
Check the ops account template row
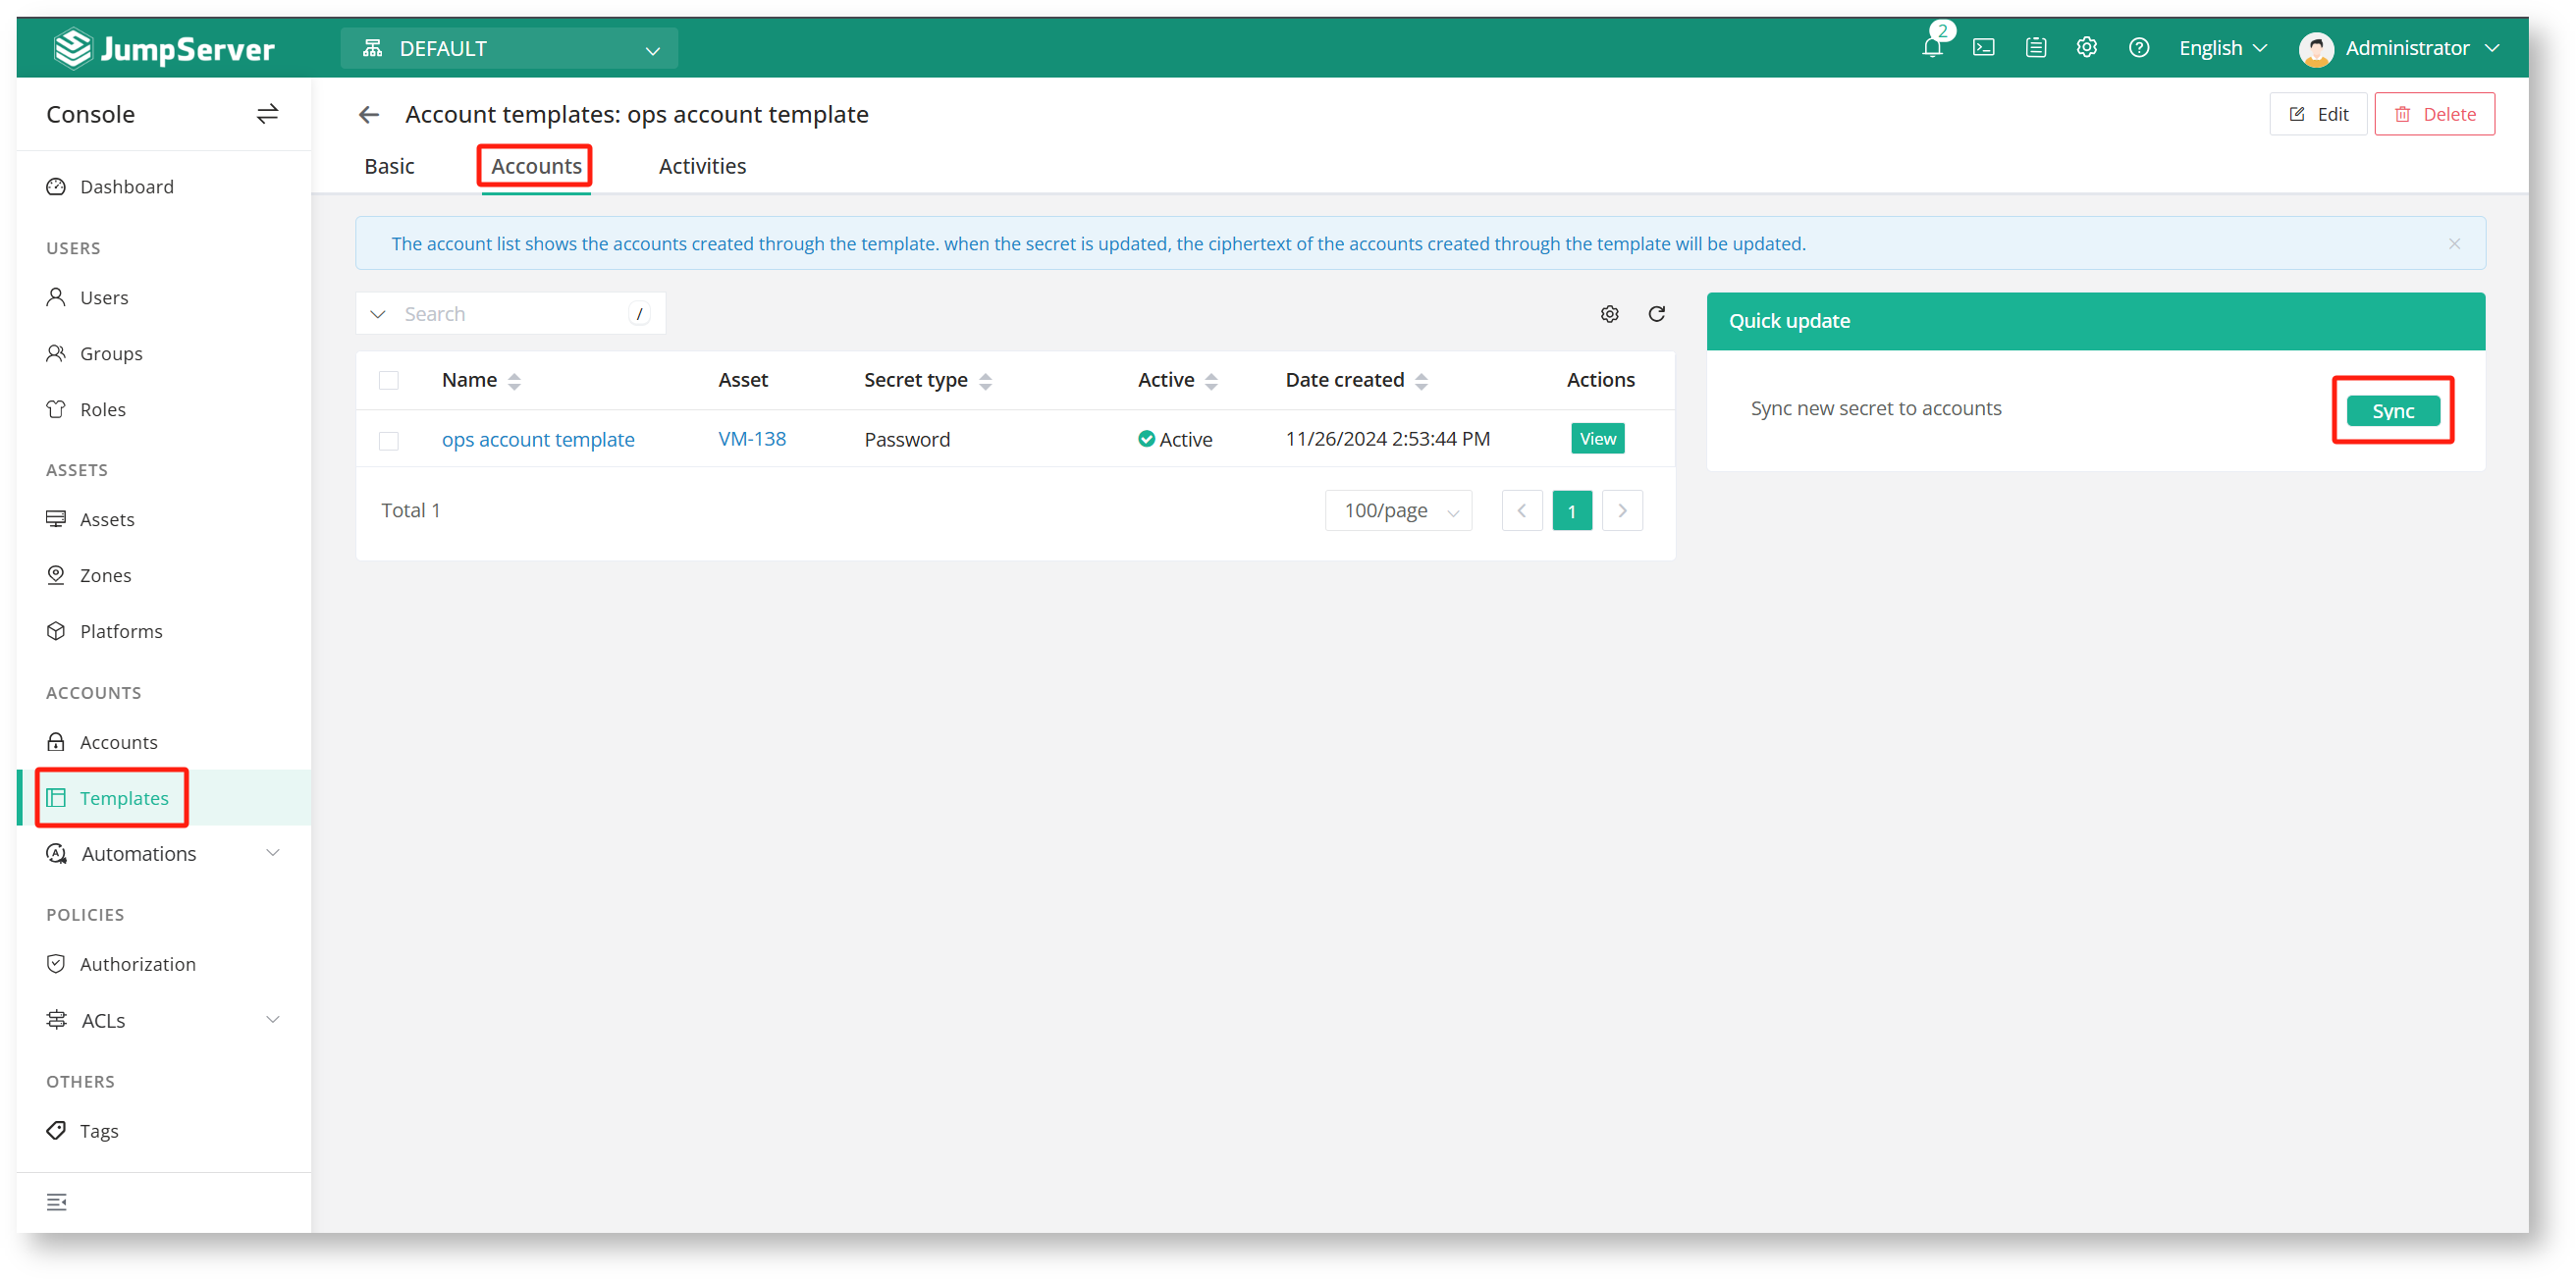pos(389,441)
